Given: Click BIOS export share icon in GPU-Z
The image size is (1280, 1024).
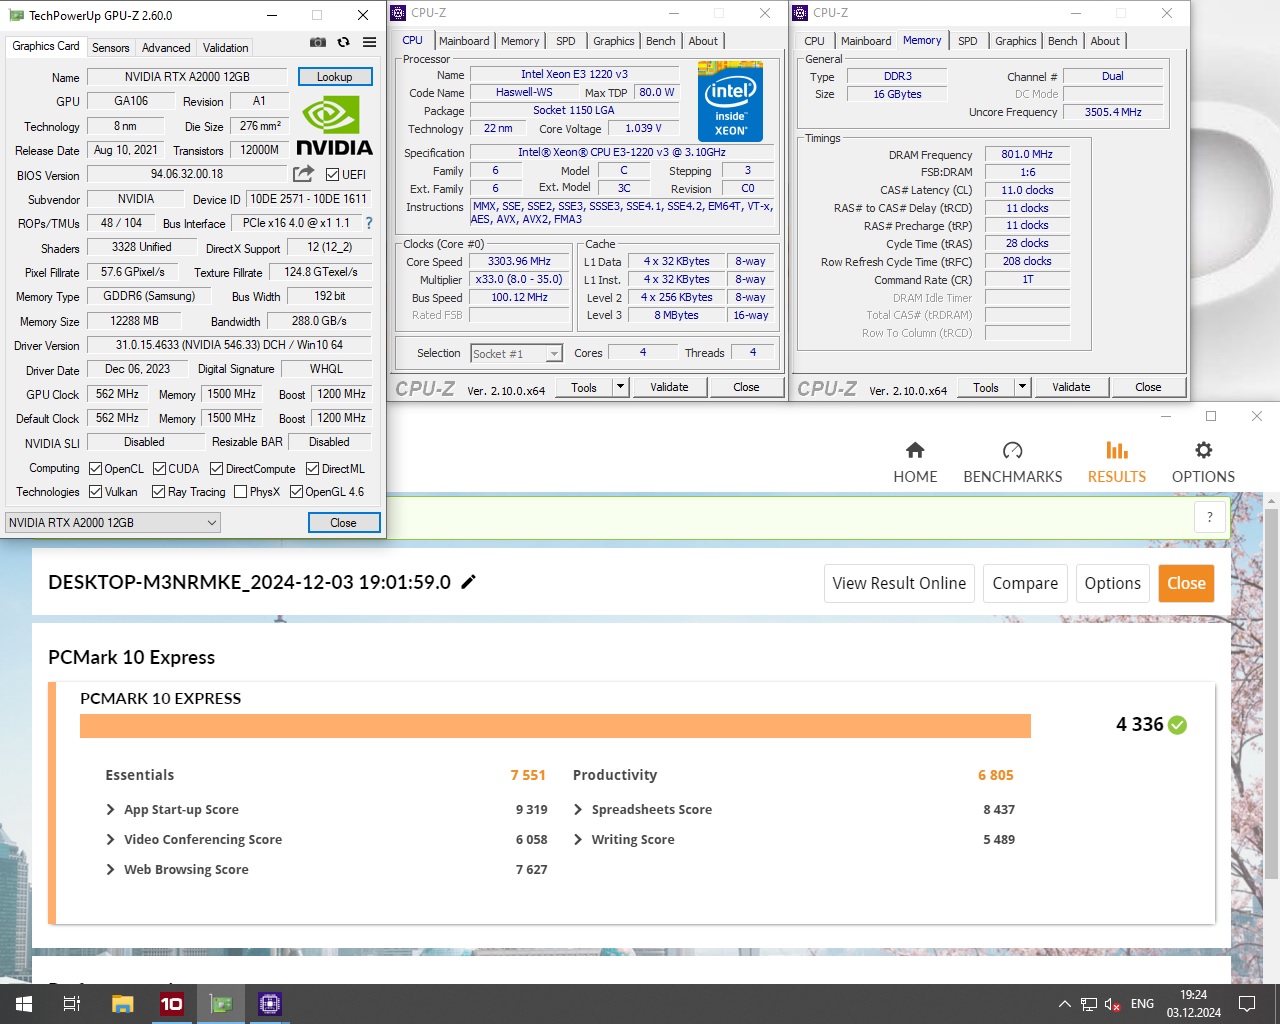Looking at the screenshot, I should [x=303, y=174].
